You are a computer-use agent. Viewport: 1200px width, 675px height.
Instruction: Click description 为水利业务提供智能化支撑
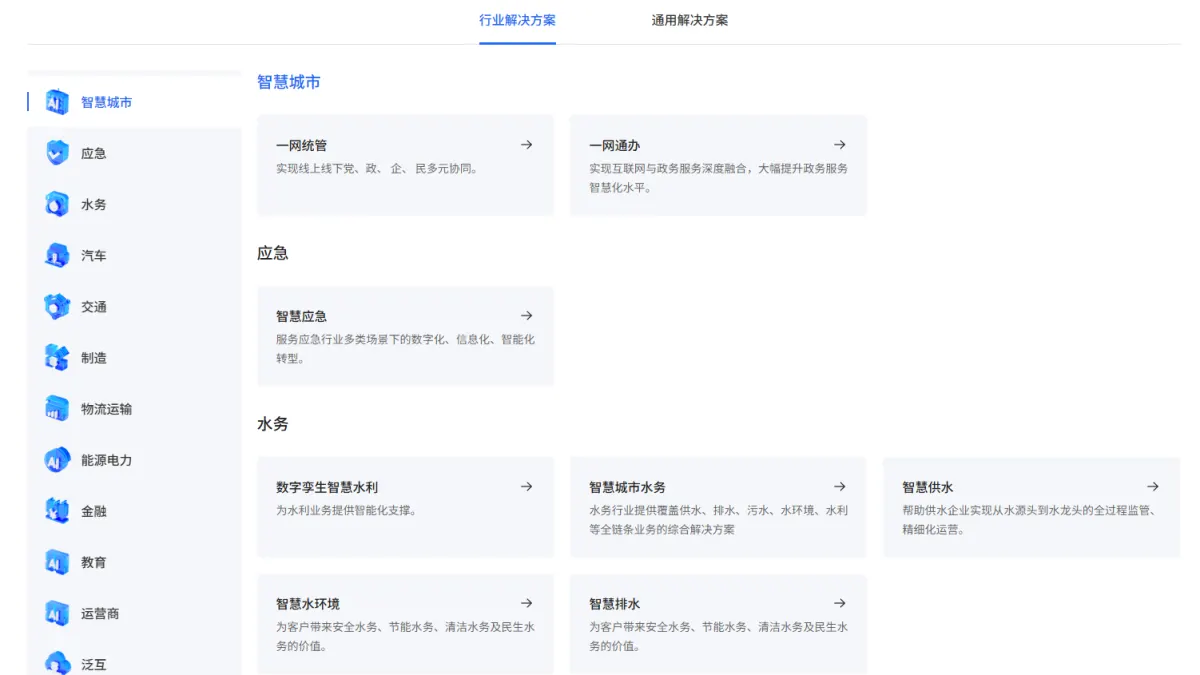[x=346, y=510]
